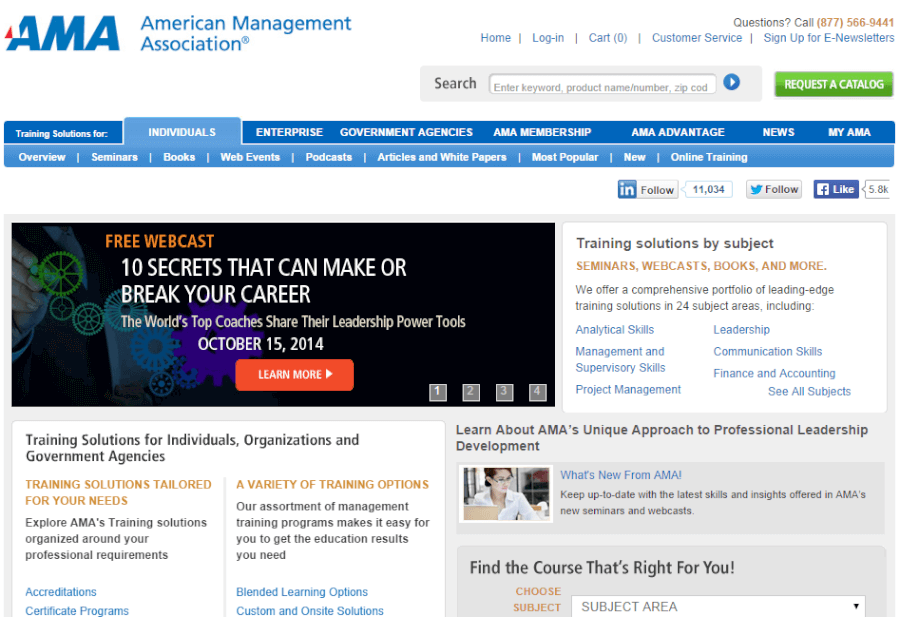Sign Up for E-Newsletters
This screenshot has height=617, width=900.
(829, 38)
